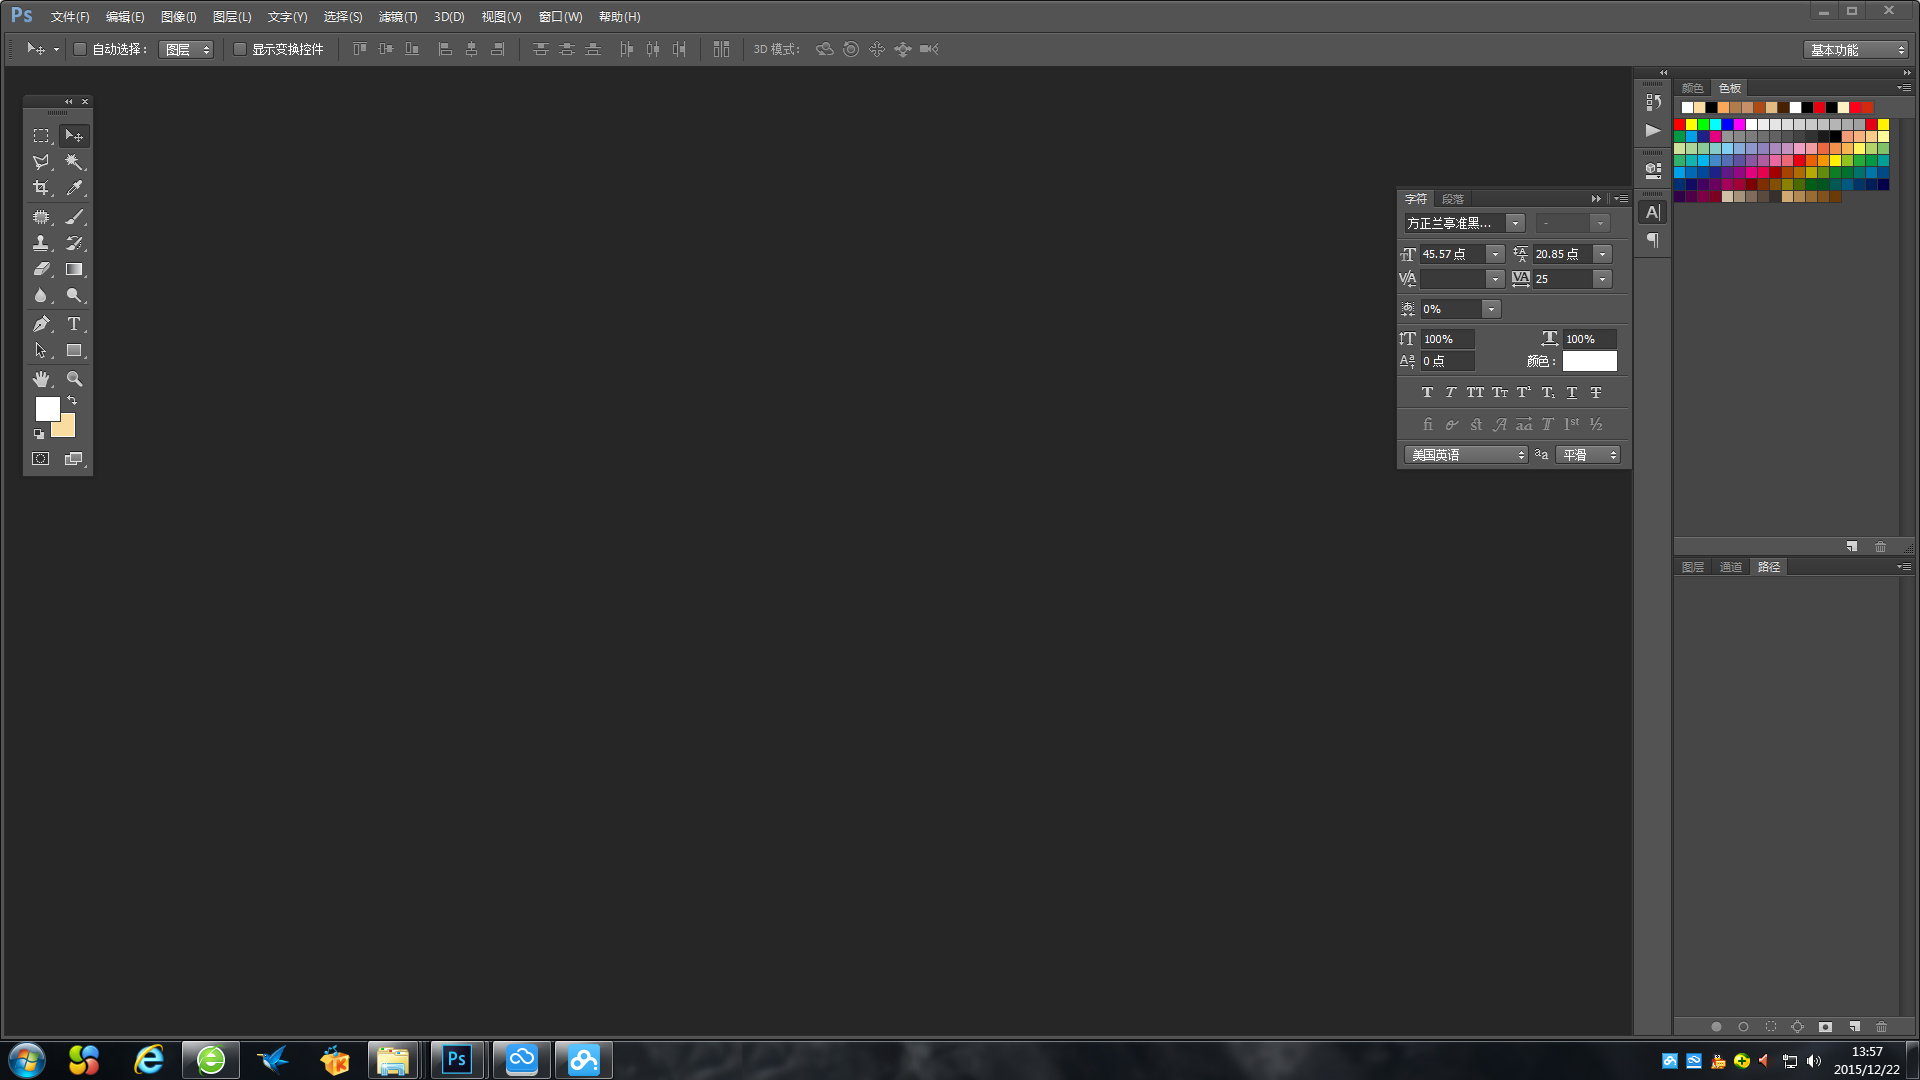Click underline text style button
The height and width of the screenshot is (1080, 1920).
click(x=1572, y=393)
